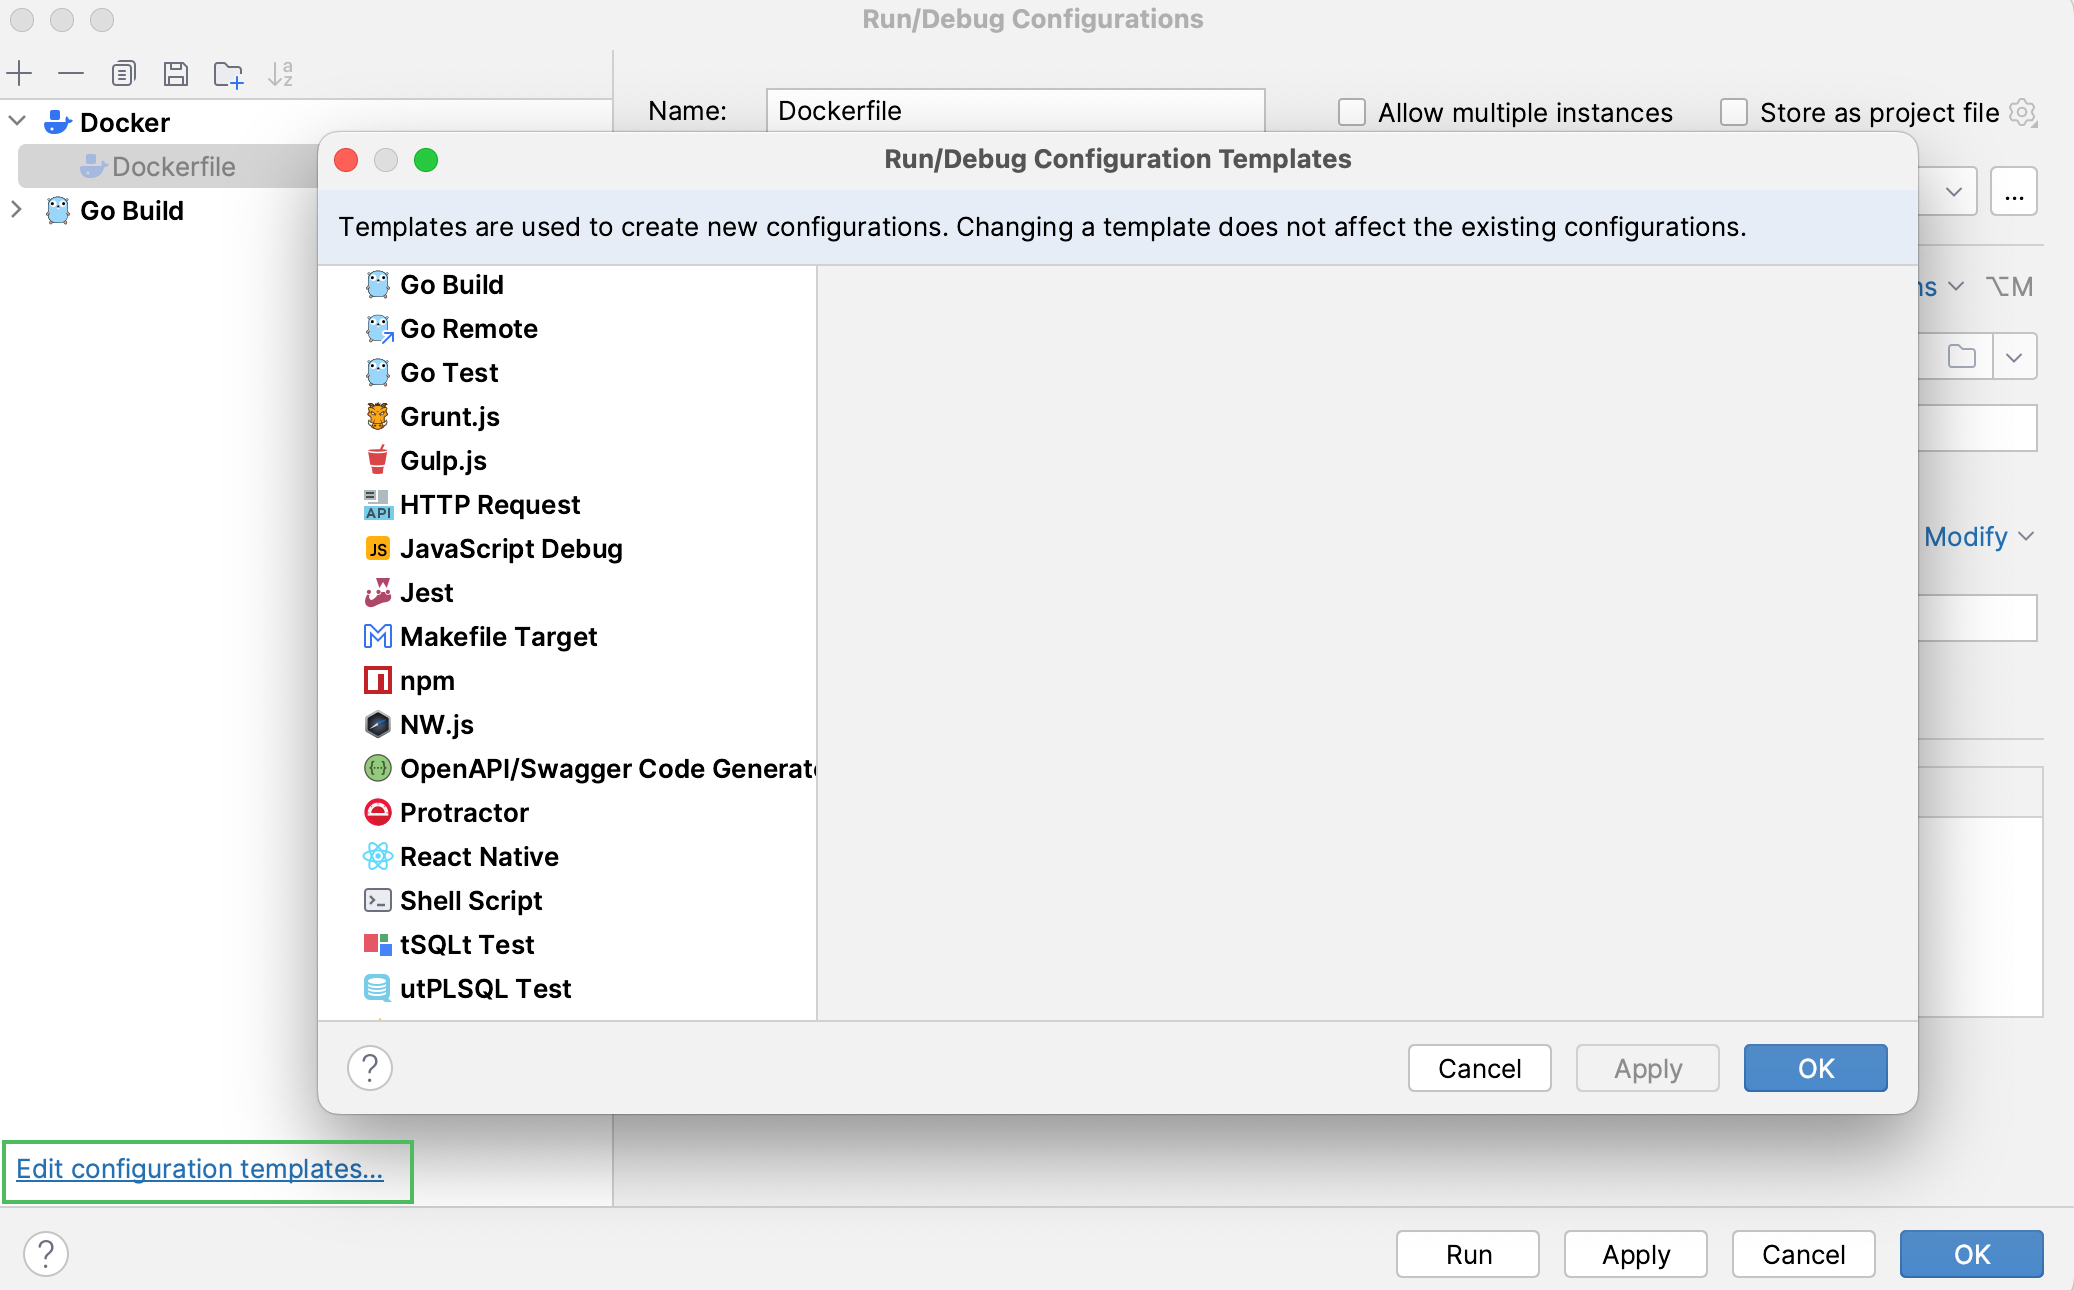Select React Native configuration template
The height and width of the screenshot is (1290, 2074).
(480, 856)
